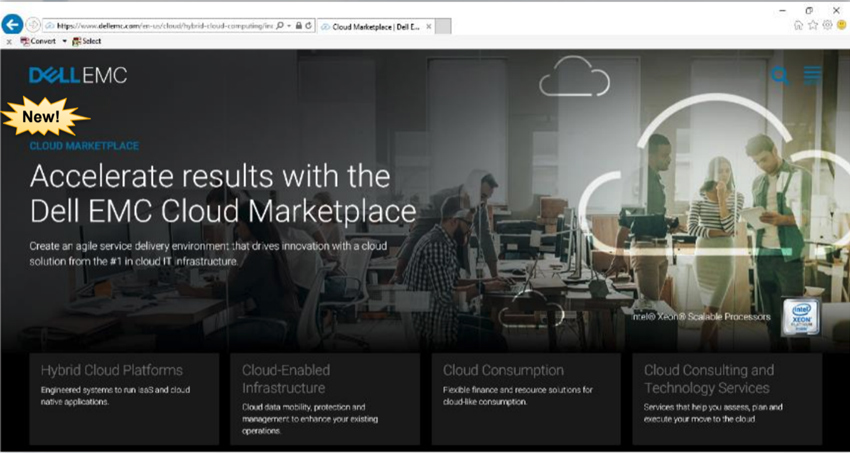The height and width of the screenshot is (453, 850).
Task: Open Cloud Consulting and Technology Services card
Action: click(x=727, y=399)
